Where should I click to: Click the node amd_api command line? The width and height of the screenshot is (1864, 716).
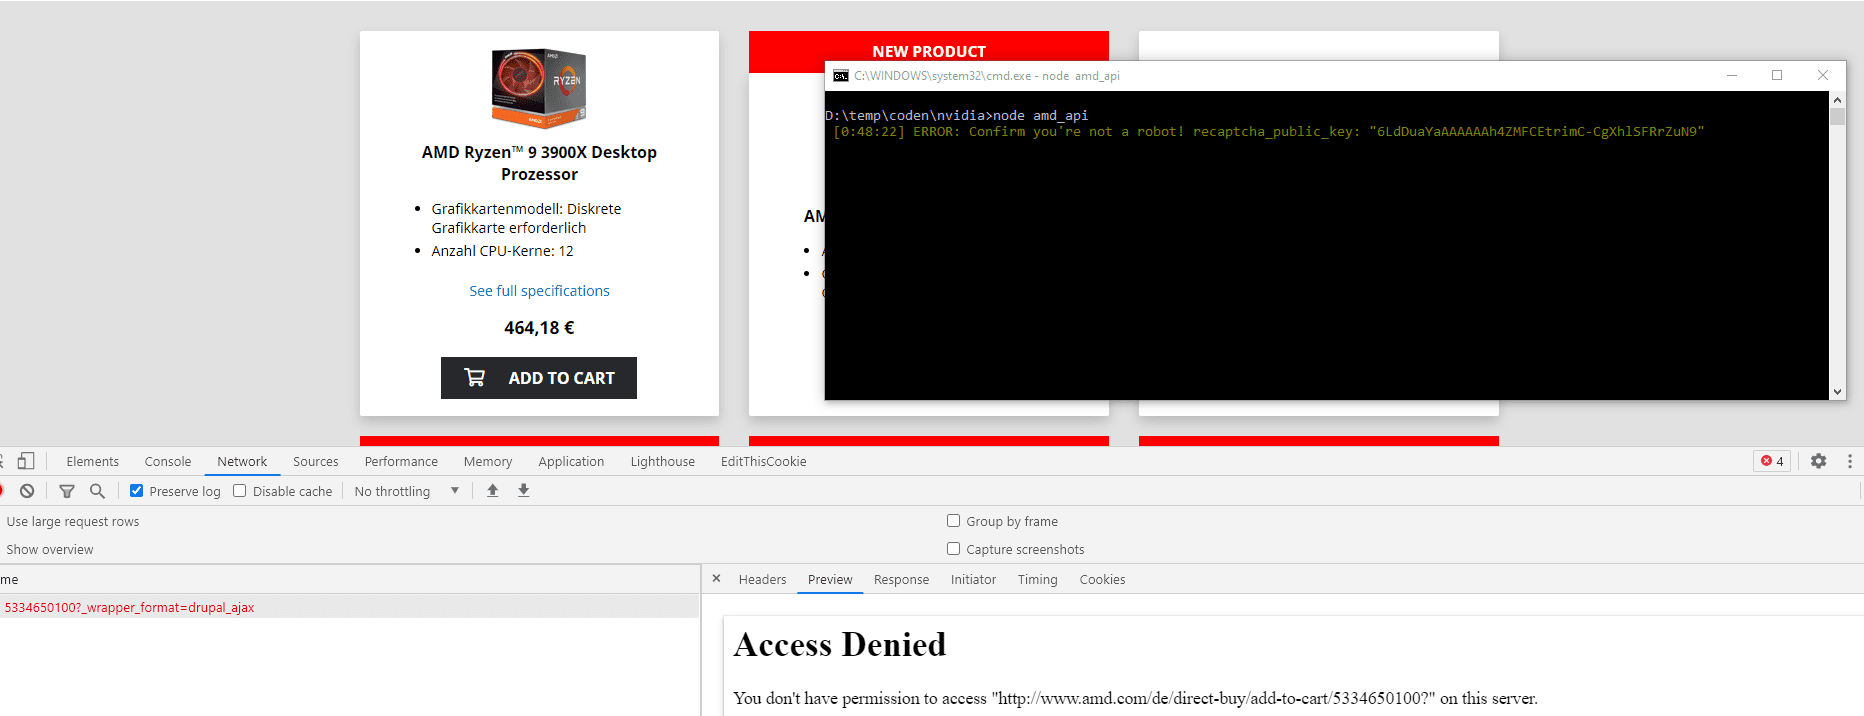(957, 116)
